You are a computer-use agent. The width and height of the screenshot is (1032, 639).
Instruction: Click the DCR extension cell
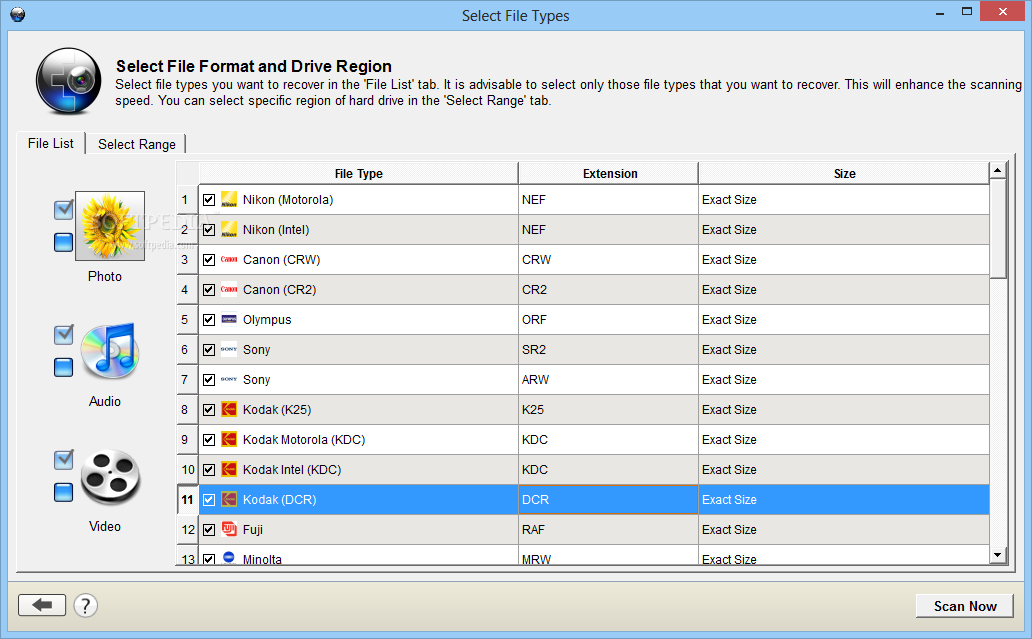[608, 499]
